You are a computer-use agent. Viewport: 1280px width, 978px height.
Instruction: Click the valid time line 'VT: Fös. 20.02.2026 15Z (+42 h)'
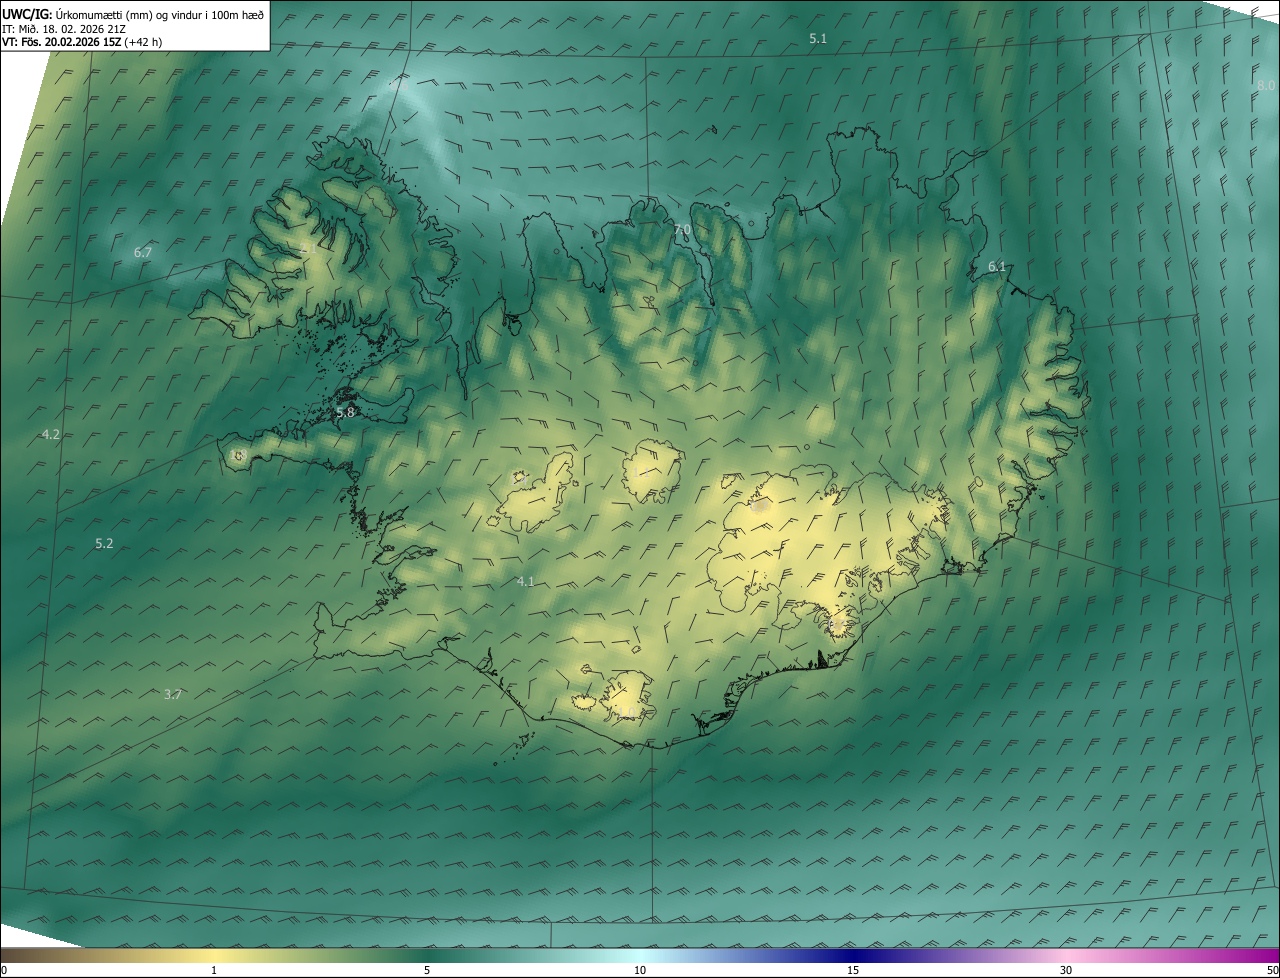click(82, 42)
